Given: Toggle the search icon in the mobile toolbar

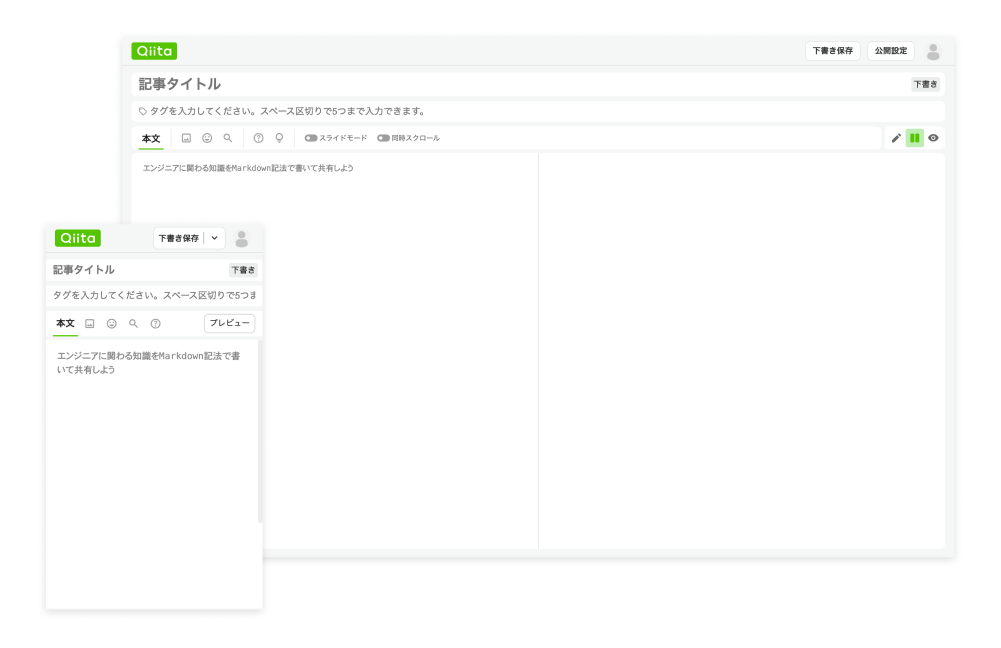Looking at the screenshot, I should tap(133, 323).
